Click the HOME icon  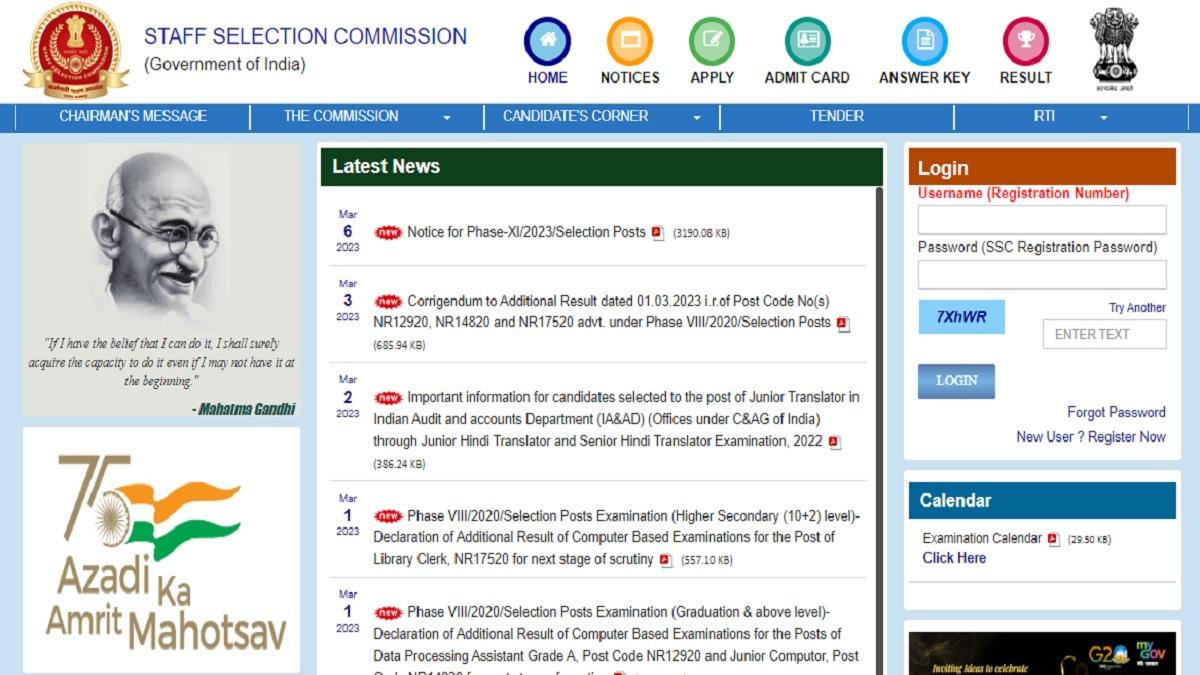pyautogui.click(x=546, y=42)
